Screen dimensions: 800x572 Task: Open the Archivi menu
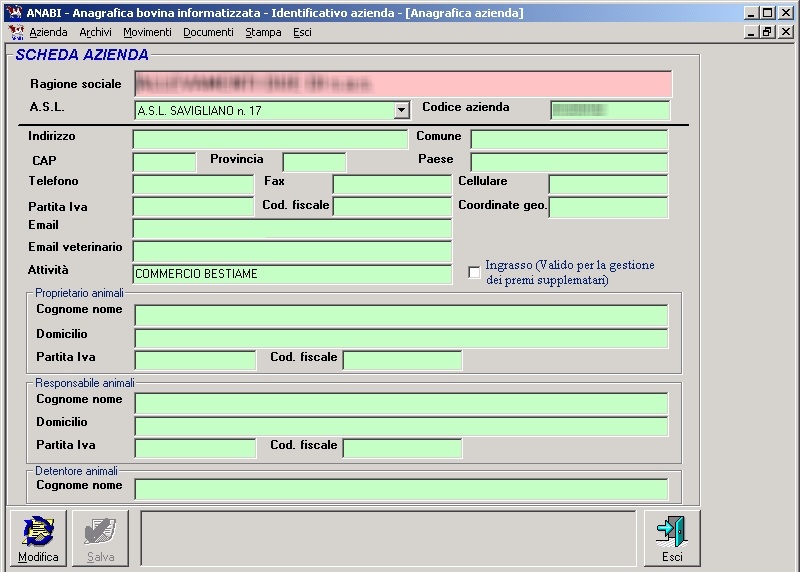(96, 32)
